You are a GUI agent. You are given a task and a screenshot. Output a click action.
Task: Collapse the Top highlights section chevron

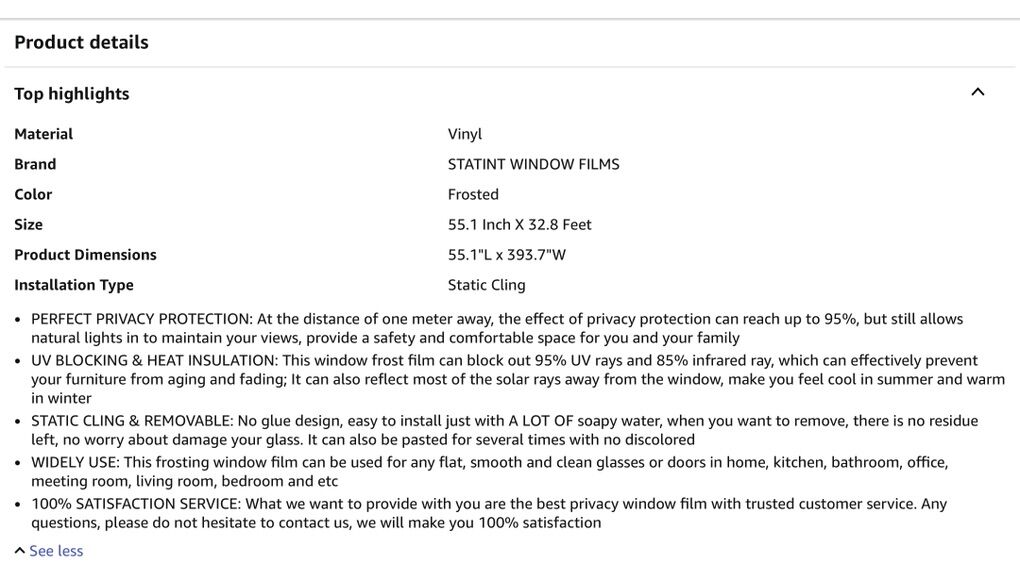(977, 92)
